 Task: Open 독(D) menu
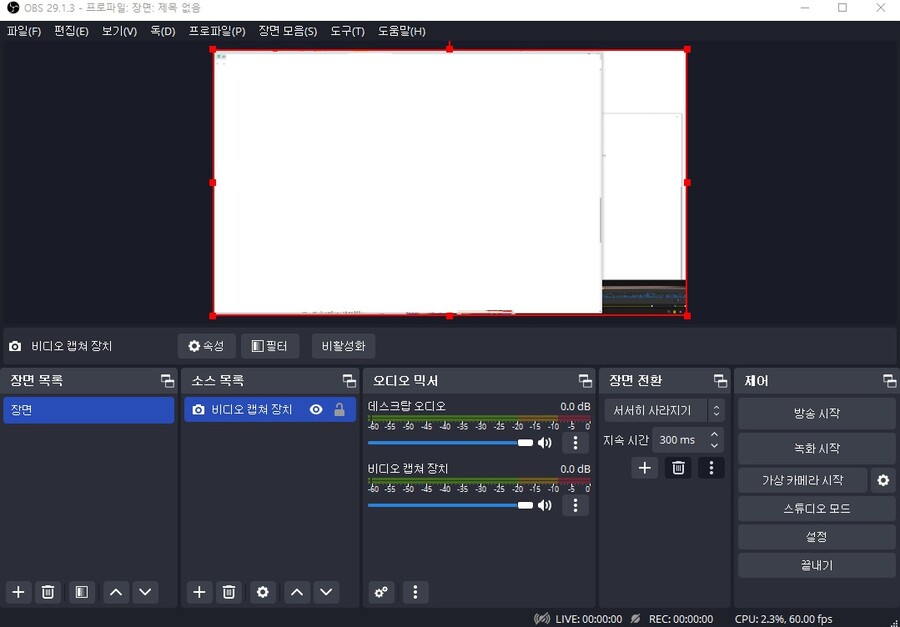tap(162, 31)
